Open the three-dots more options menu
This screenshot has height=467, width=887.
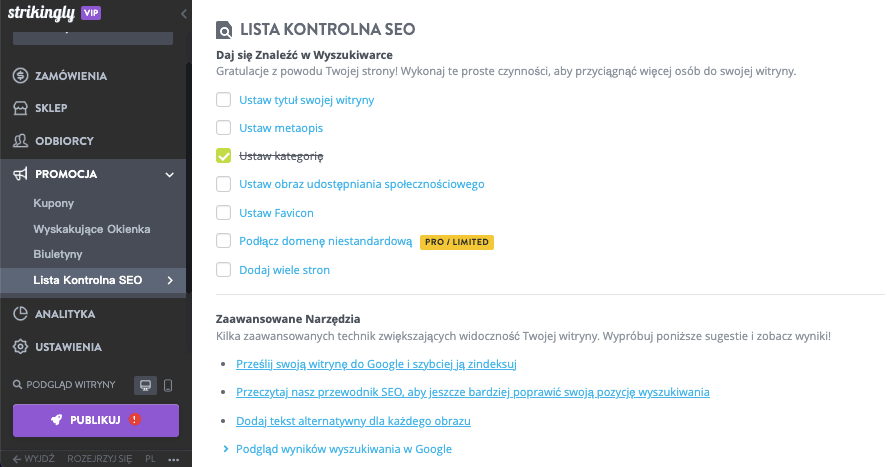point(174,460)
